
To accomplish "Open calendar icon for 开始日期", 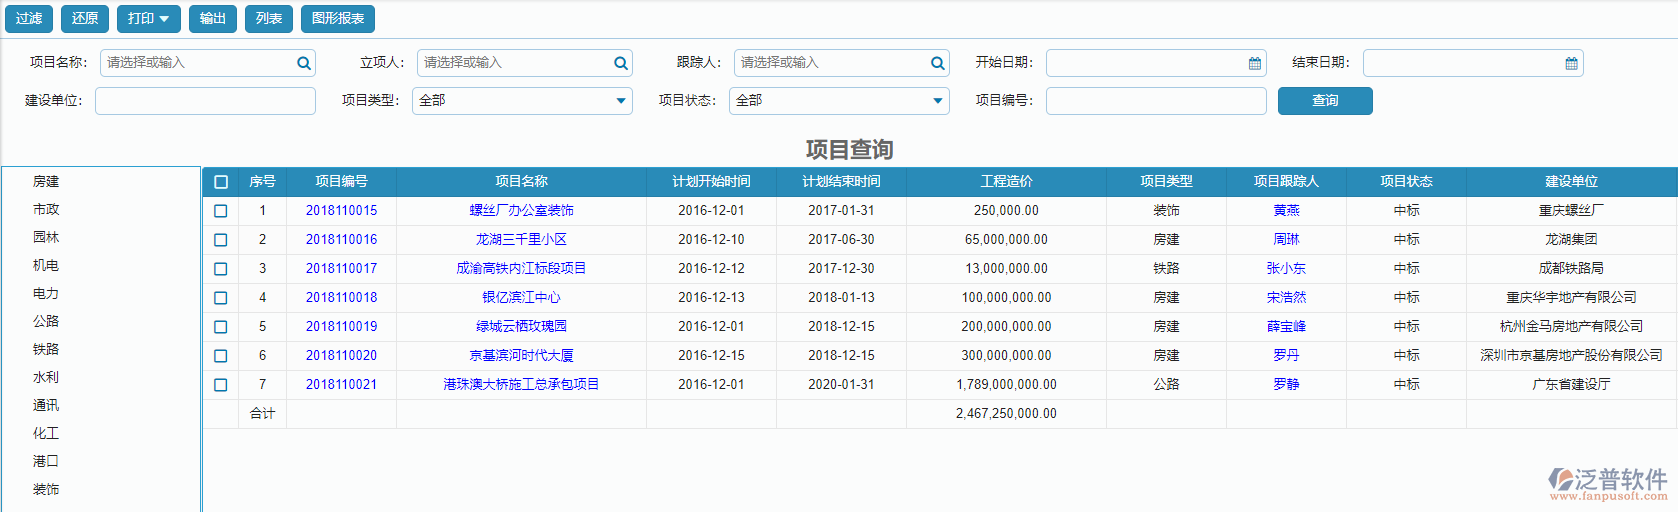I will tap(1254, 63).
